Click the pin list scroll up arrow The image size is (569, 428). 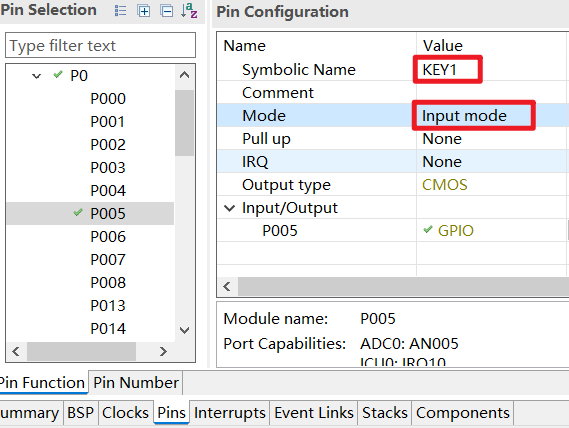(x=184, y=75)
